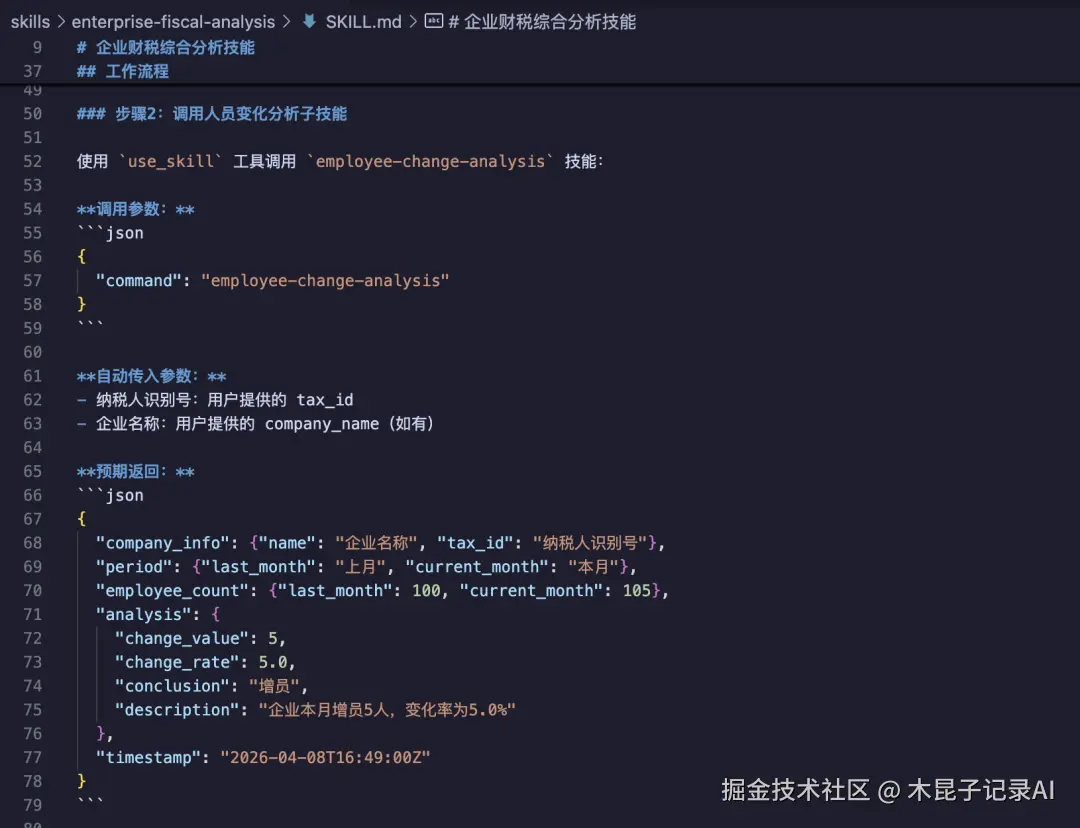1080x828 pixels.
Task: Click 'tax_id' on line 62
Action: (x=324, y=400)
